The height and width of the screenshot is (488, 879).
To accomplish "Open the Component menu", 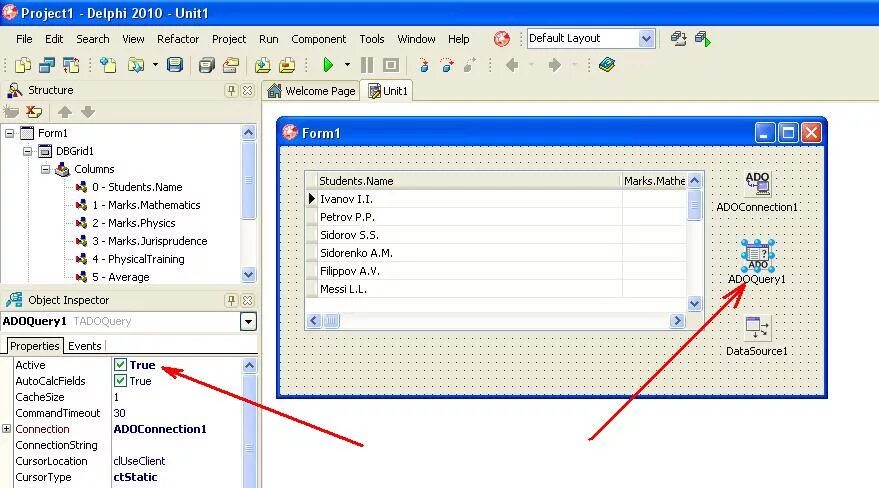I will [318, 39].
